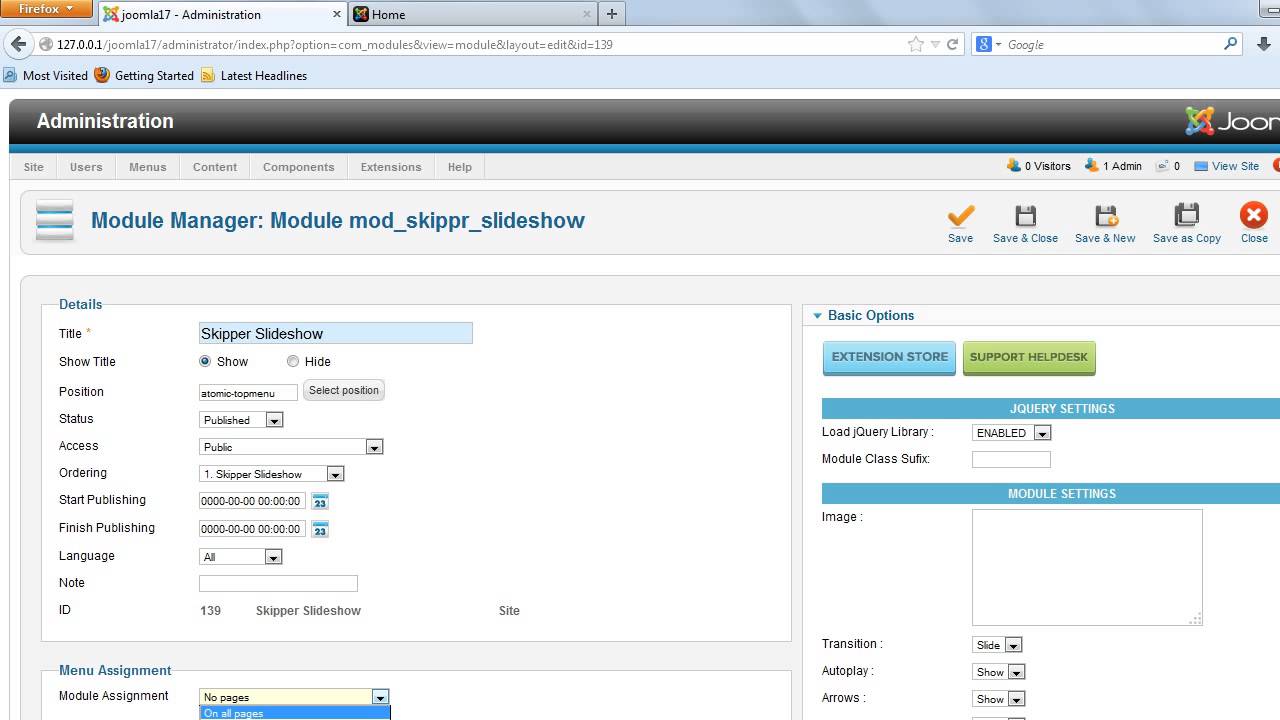Click the Title field containing Skipper Slideshow
This screenshot has height=720, width=1280.
(335, 333)
